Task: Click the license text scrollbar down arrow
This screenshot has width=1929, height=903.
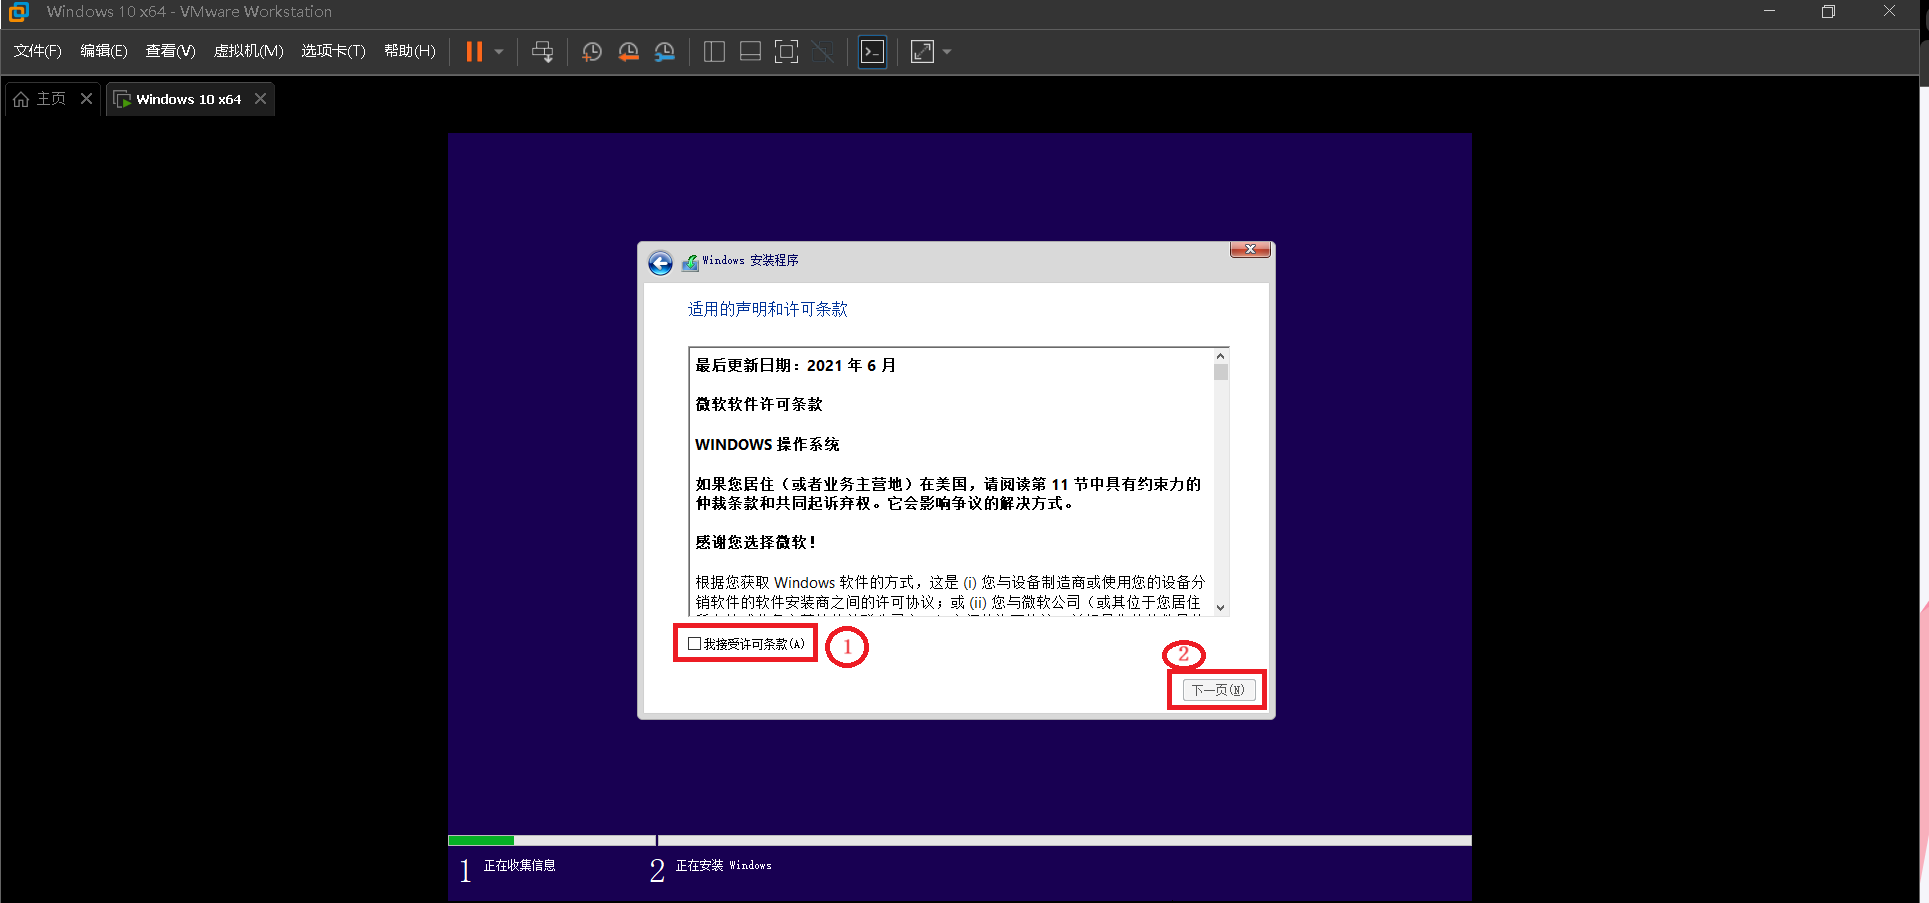Action: point(1220,607)
